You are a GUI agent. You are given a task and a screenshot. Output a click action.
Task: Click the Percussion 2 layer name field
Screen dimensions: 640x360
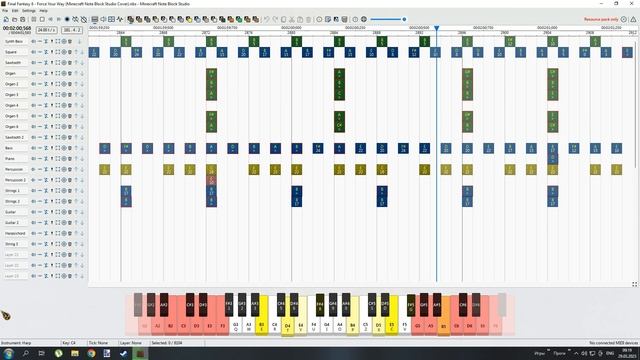point(16,180)
